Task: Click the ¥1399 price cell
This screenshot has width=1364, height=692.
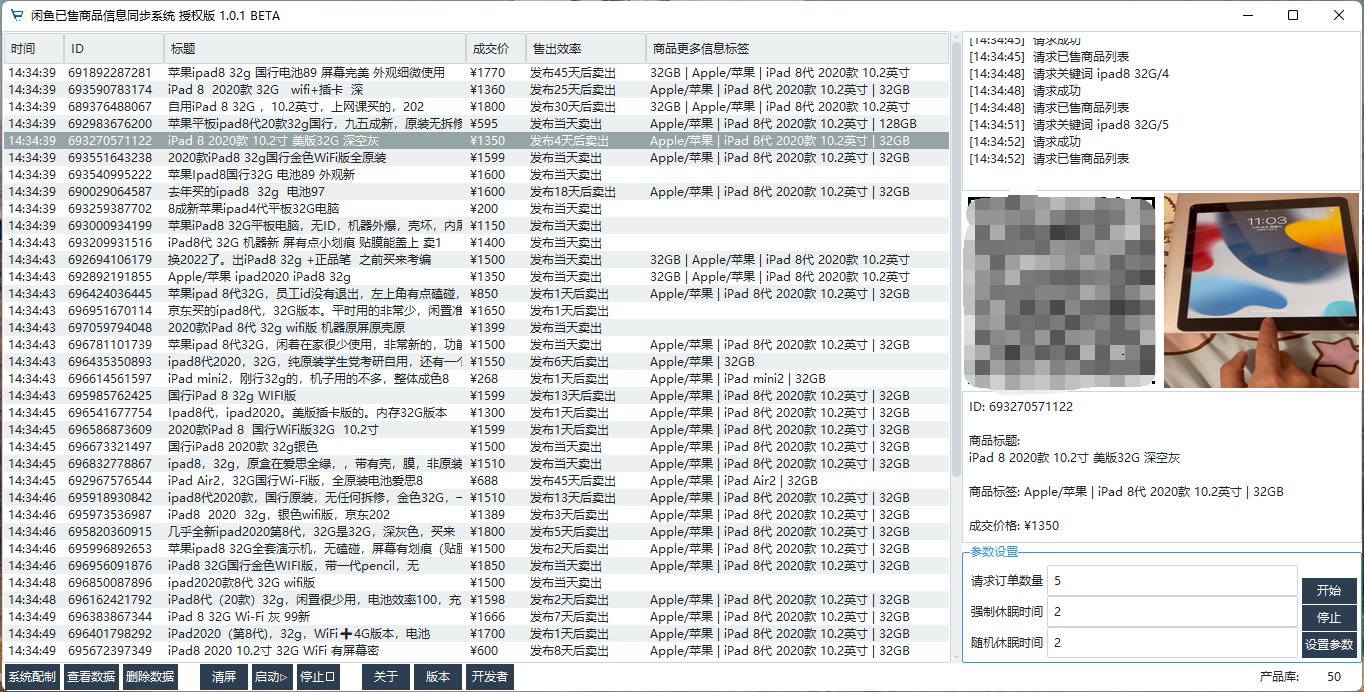Action: pyautogui.click(x=489, y=327)
